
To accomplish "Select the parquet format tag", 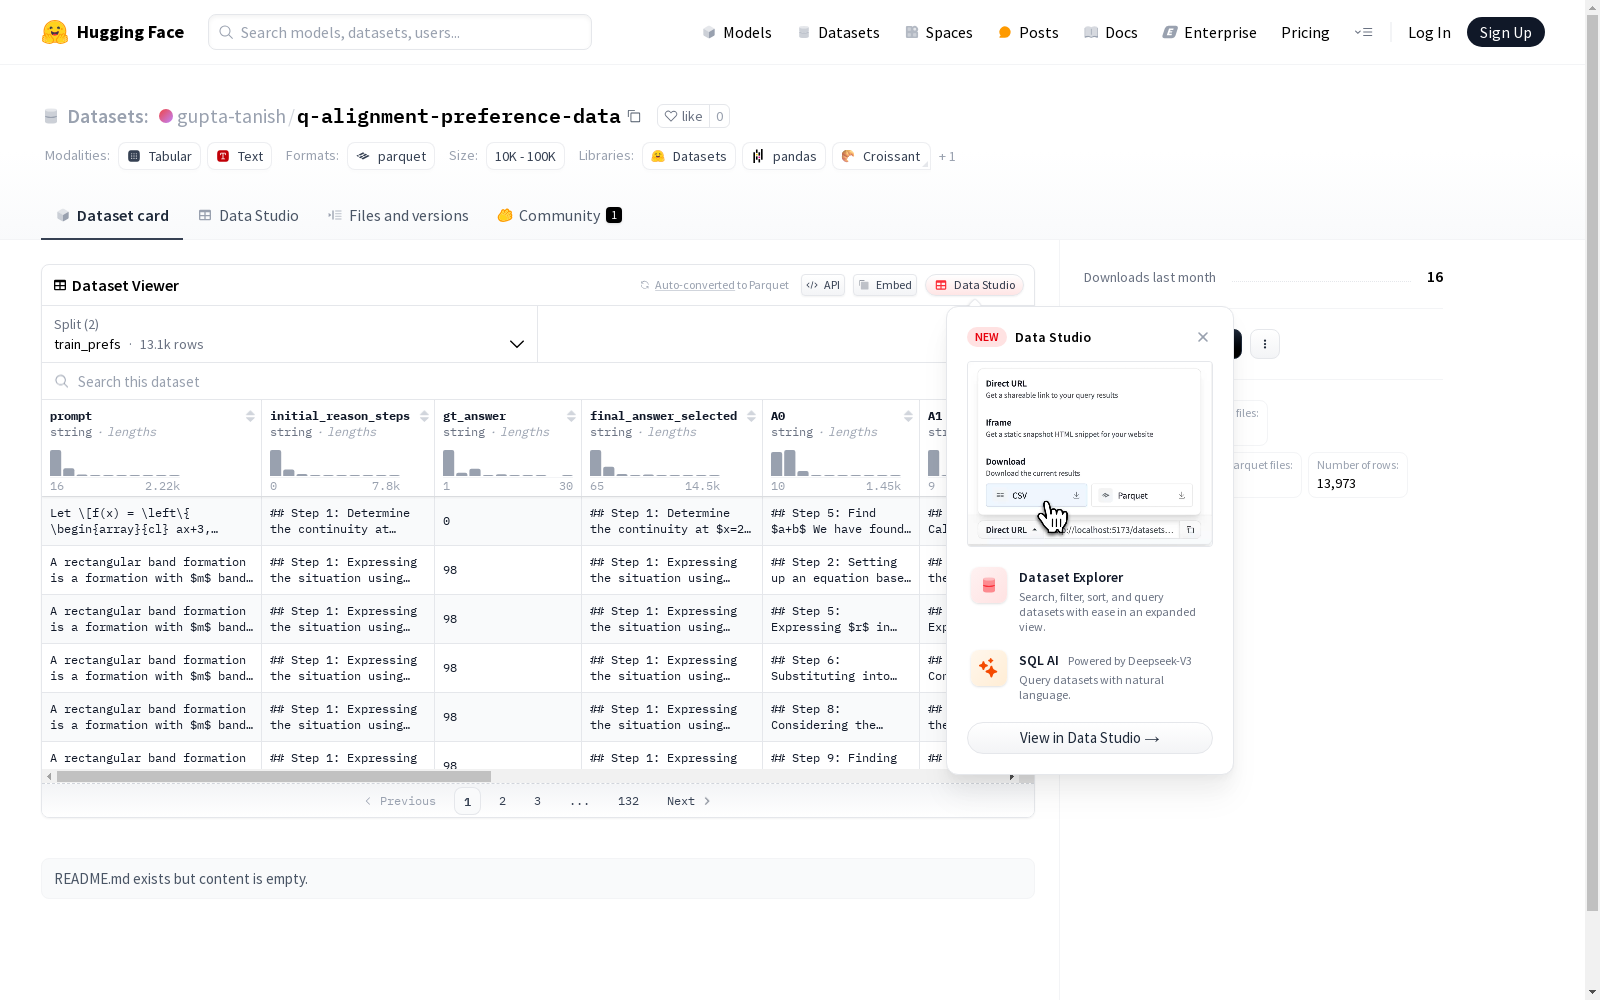I will (x=391, y=156).
